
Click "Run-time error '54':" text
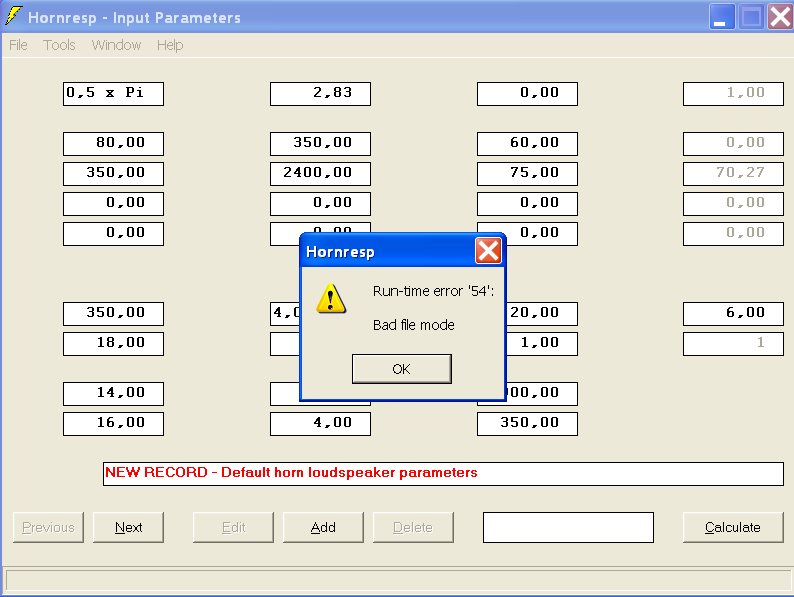433,291
